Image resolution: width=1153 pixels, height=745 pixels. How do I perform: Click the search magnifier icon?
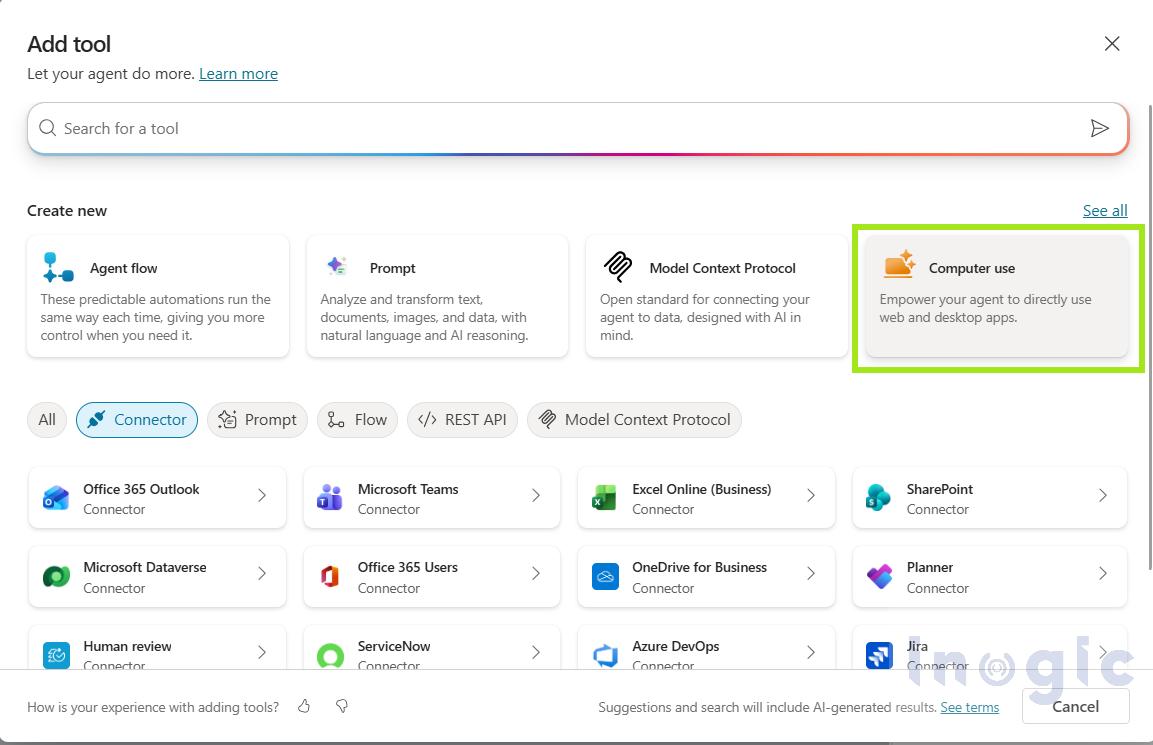point(48,128)
